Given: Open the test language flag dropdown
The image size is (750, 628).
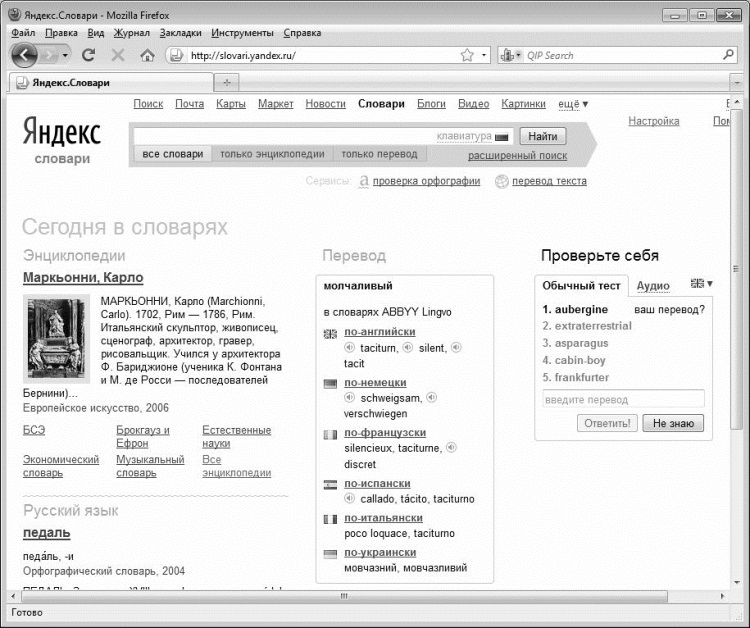Looking at the screenshot, I should (701, 284).
